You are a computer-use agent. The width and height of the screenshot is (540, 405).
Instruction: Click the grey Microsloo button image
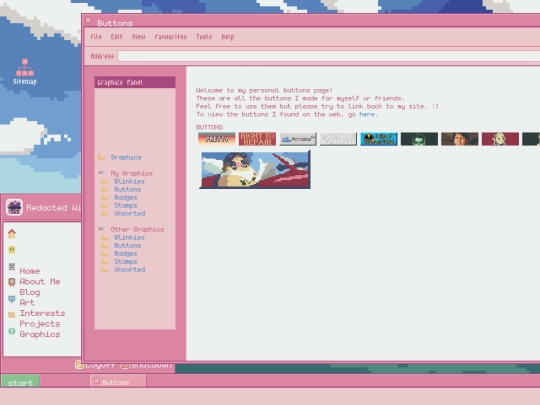coord(298,139)
